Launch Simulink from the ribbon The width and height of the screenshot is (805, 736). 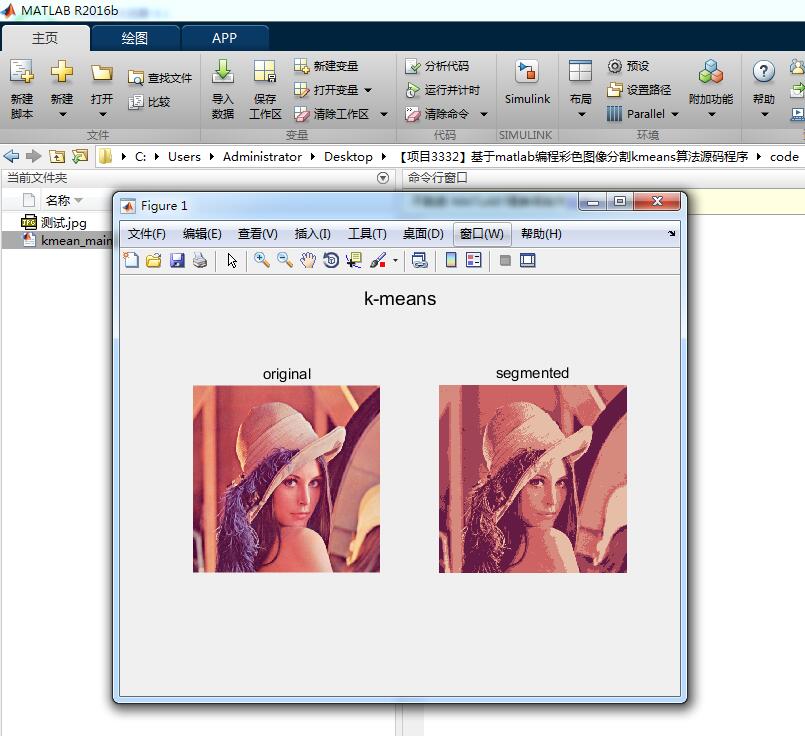[527, 82]
